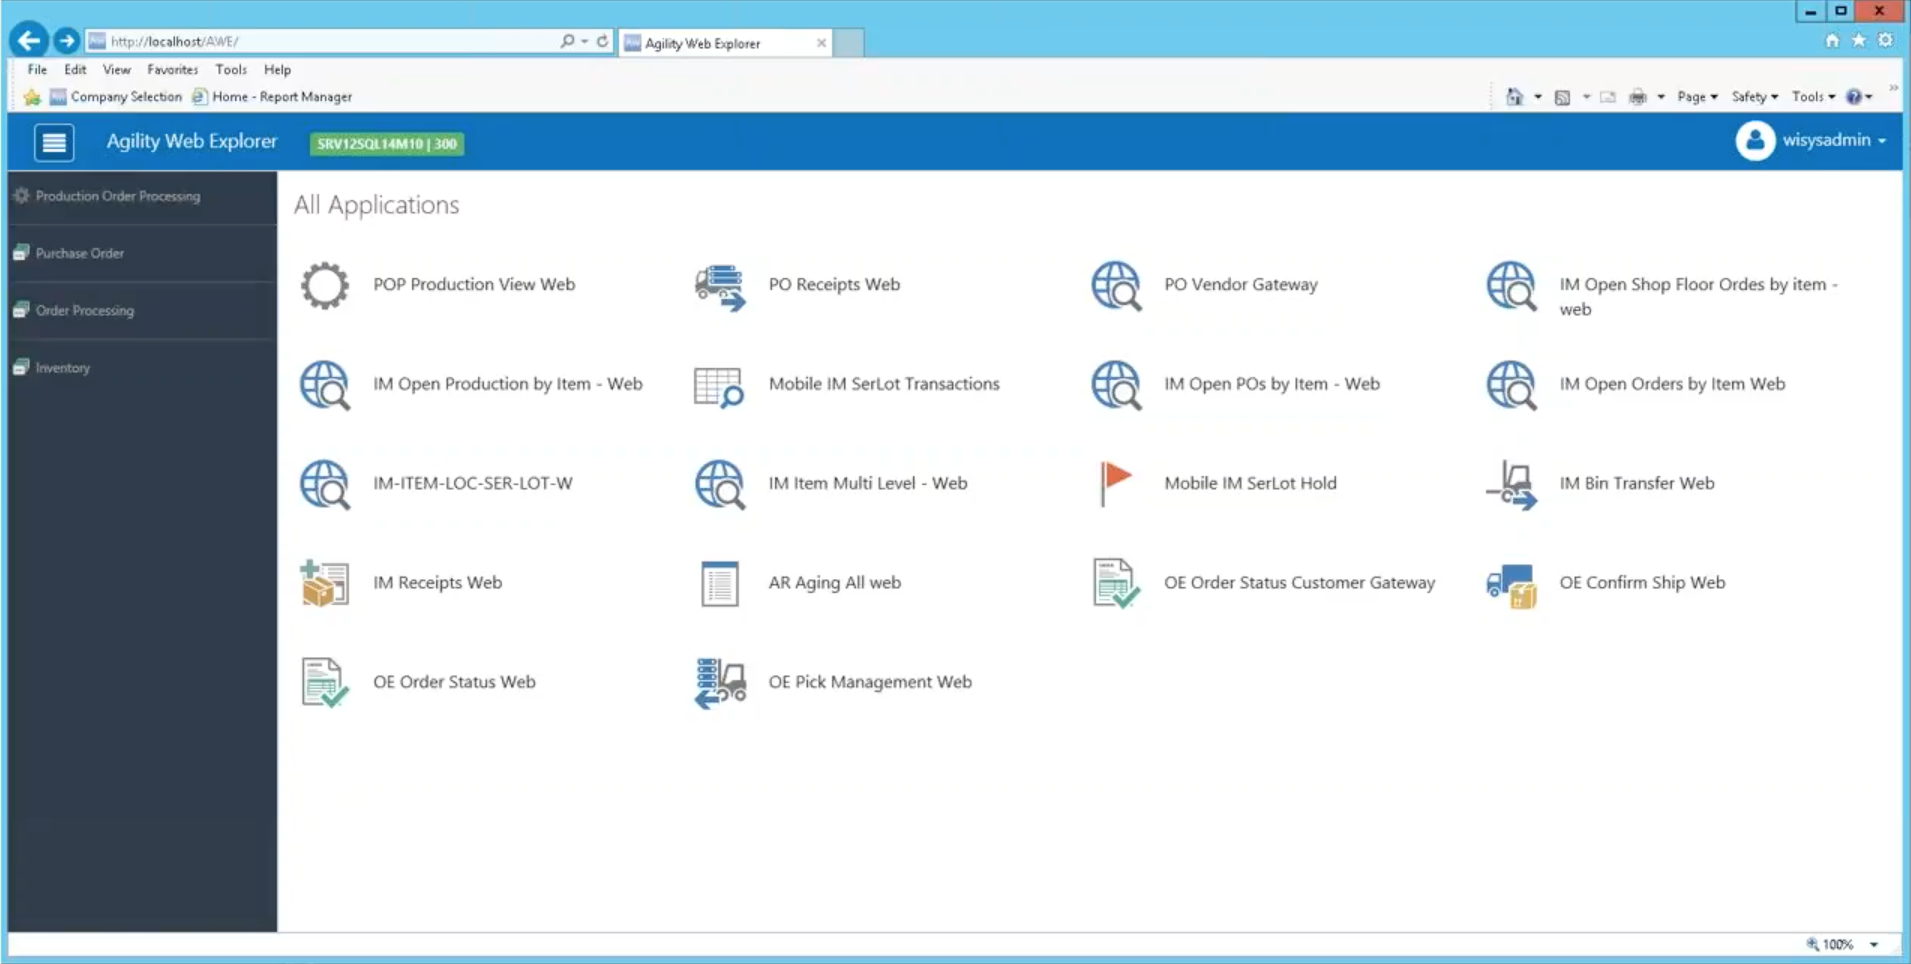The image size is (1911, 964).
Task: Open the PO Vendor Gateway label
Action: (1241, 284)
